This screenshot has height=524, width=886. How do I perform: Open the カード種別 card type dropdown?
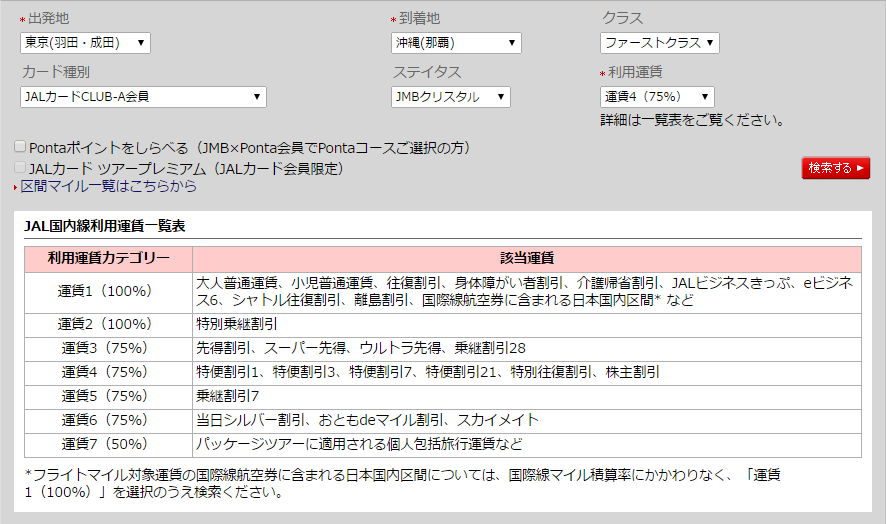(143, 97)
